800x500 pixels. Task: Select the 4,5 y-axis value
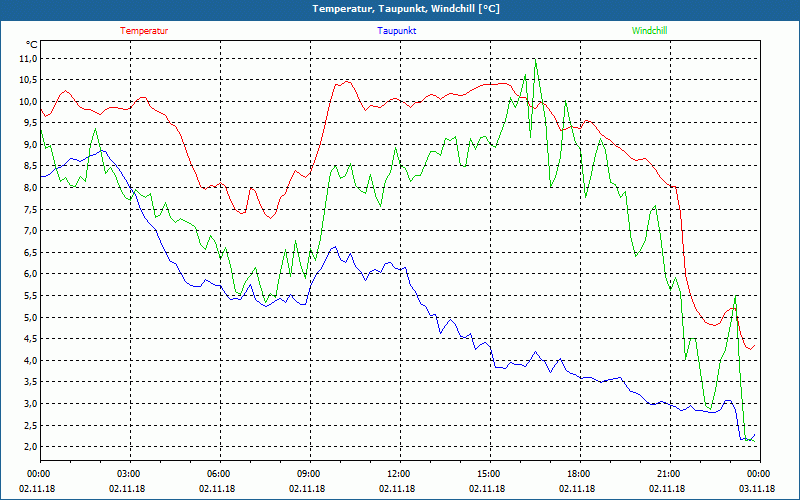pyautogui.click(x=30, y=339)
